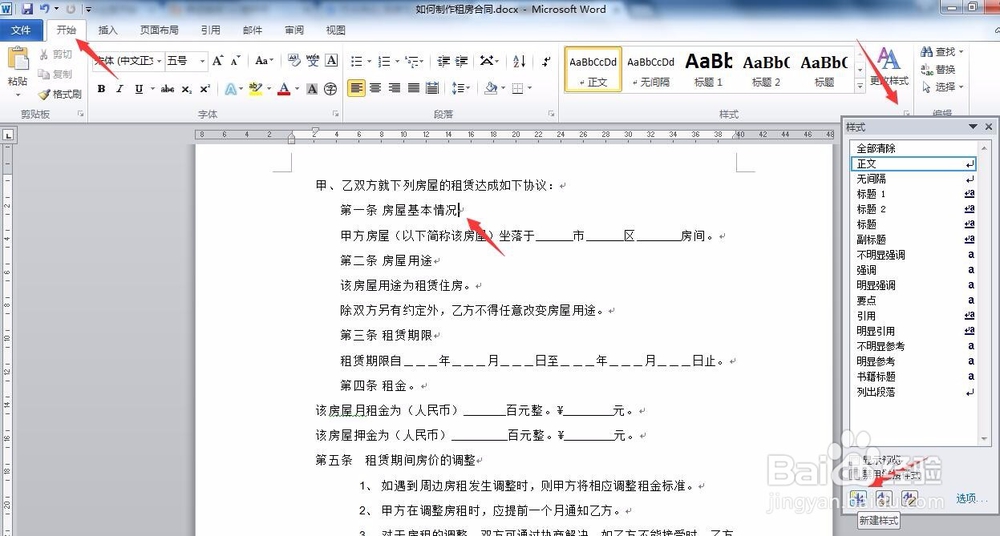Click the Grow Font icon
Screen dimensions: 1000x536
click(218, 61)
